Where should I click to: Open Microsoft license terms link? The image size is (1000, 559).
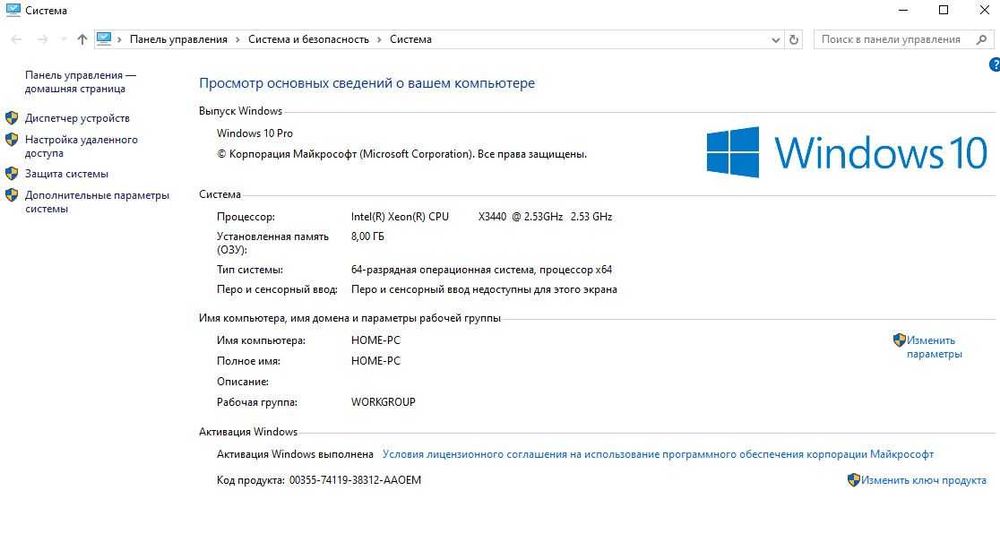click(658, 454)
